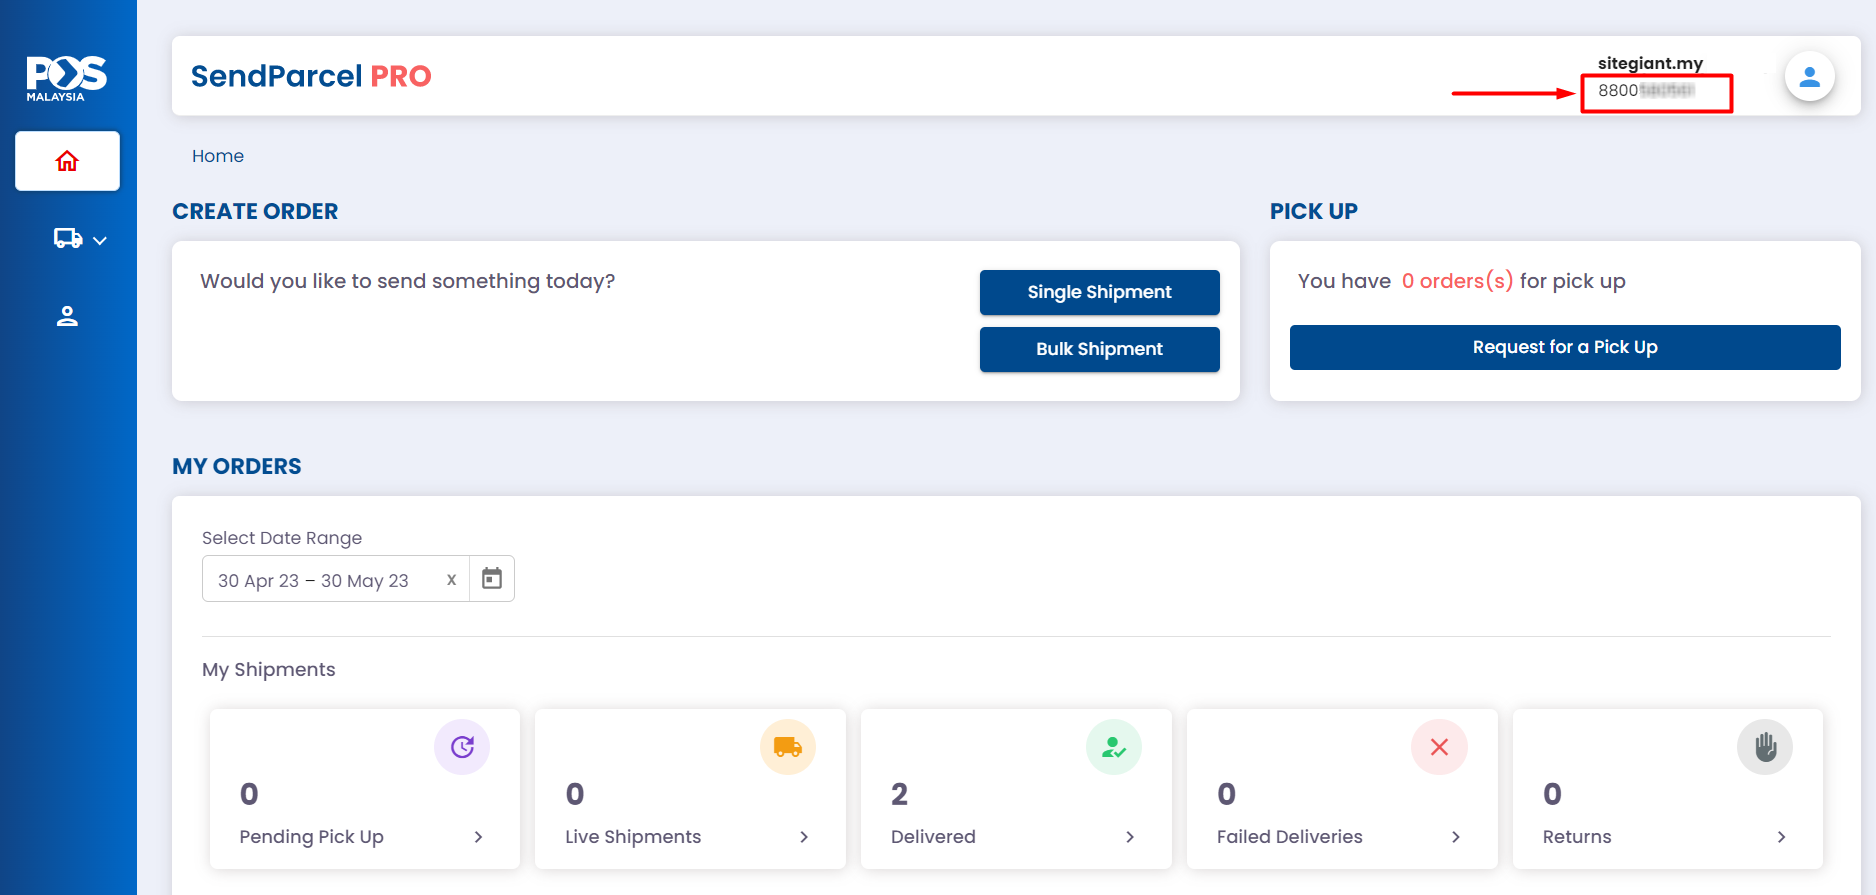The image size is (1876, 895).
Task: Open Failed Deliveries arrow
Action: 1456,837
